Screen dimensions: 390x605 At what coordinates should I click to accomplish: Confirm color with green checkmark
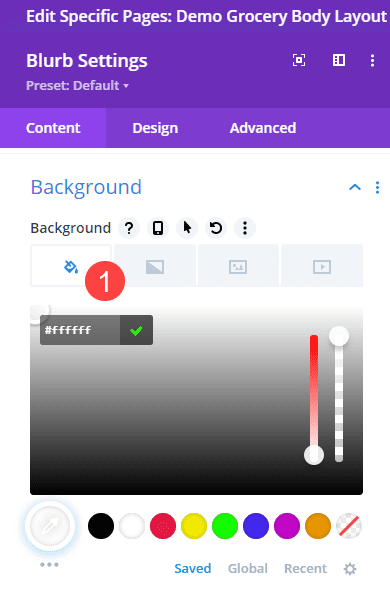click(136, 330)
